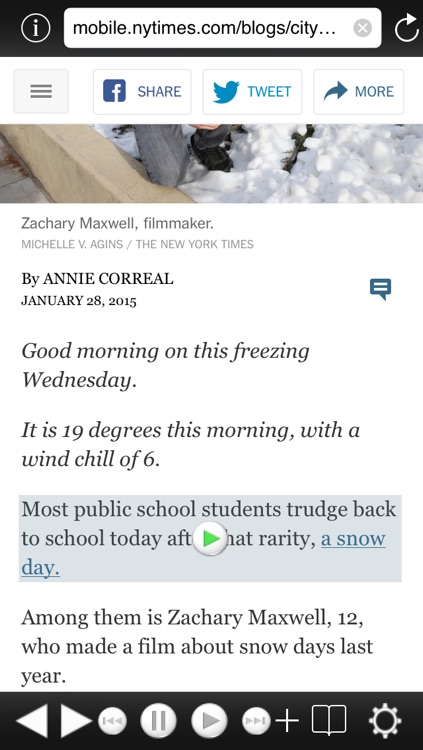Tweet this article

click(252, 91)
